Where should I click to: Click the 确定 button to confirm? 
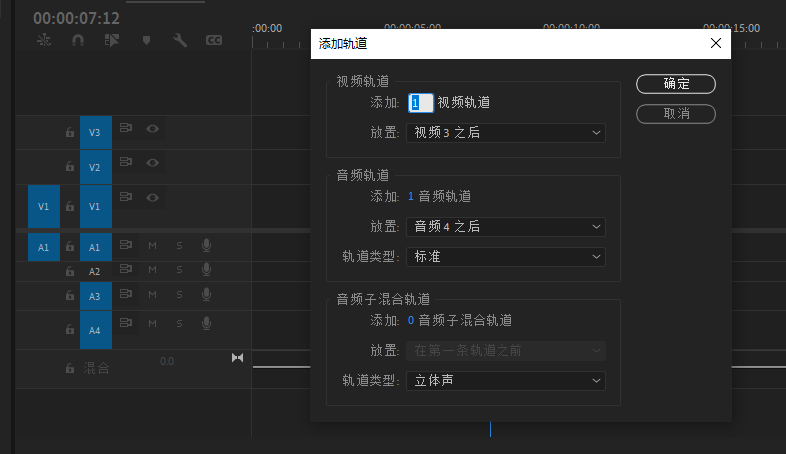676,84
